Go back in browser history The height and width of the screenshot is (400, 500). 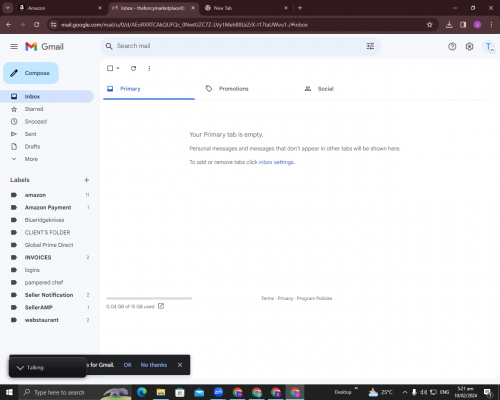9,25
